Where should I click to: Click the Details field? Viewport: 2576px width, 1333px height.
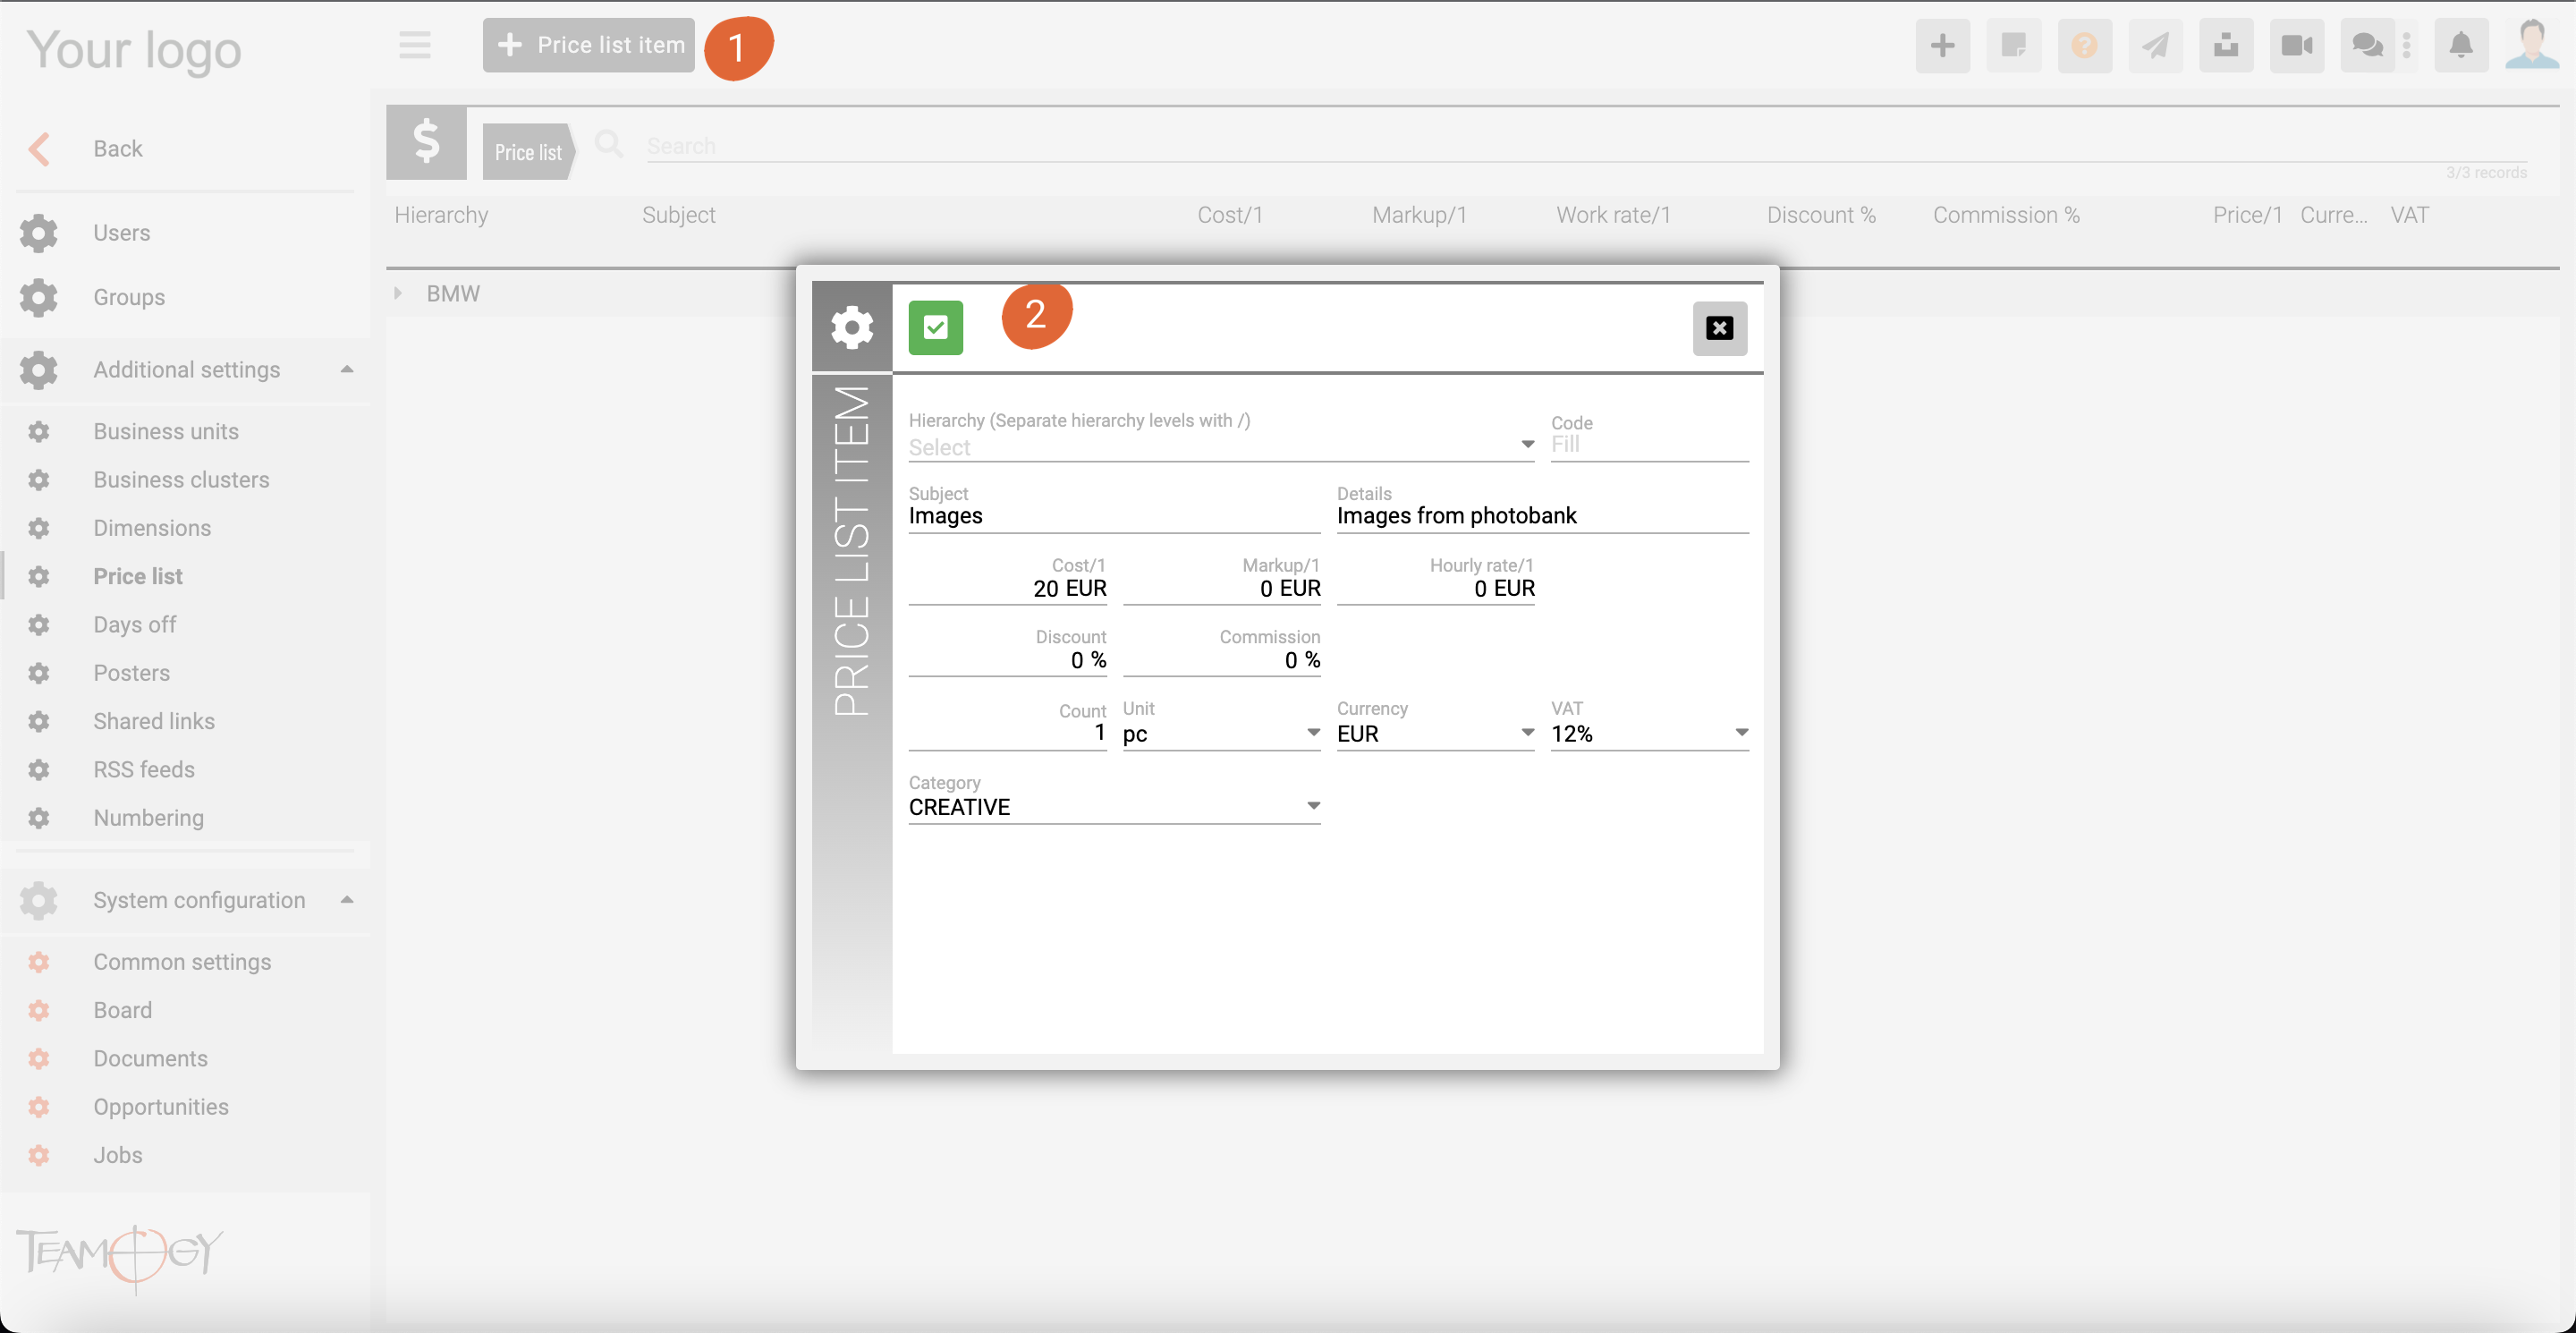pos(1542,516)
